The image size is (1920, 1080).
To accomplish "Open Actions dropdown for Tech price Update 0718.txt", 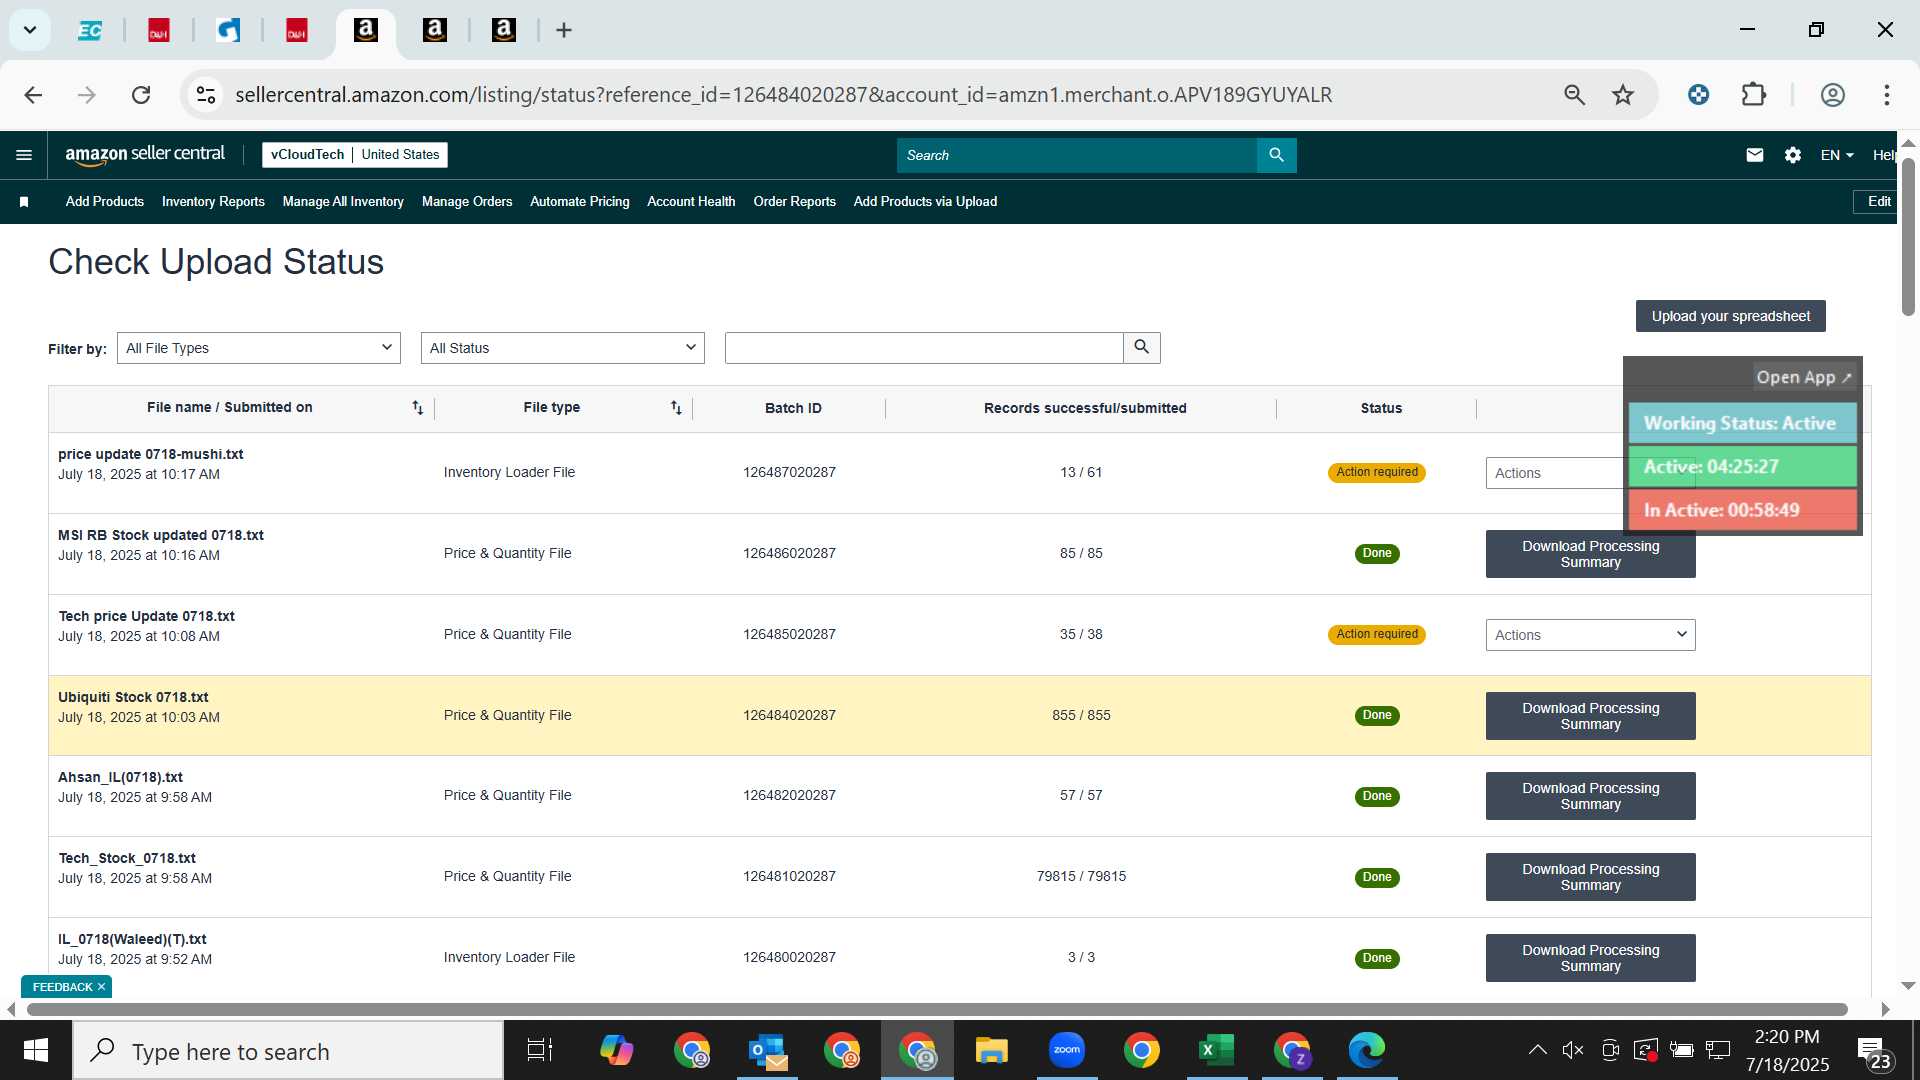I will pyautogui.click(x=1591, y=635).
